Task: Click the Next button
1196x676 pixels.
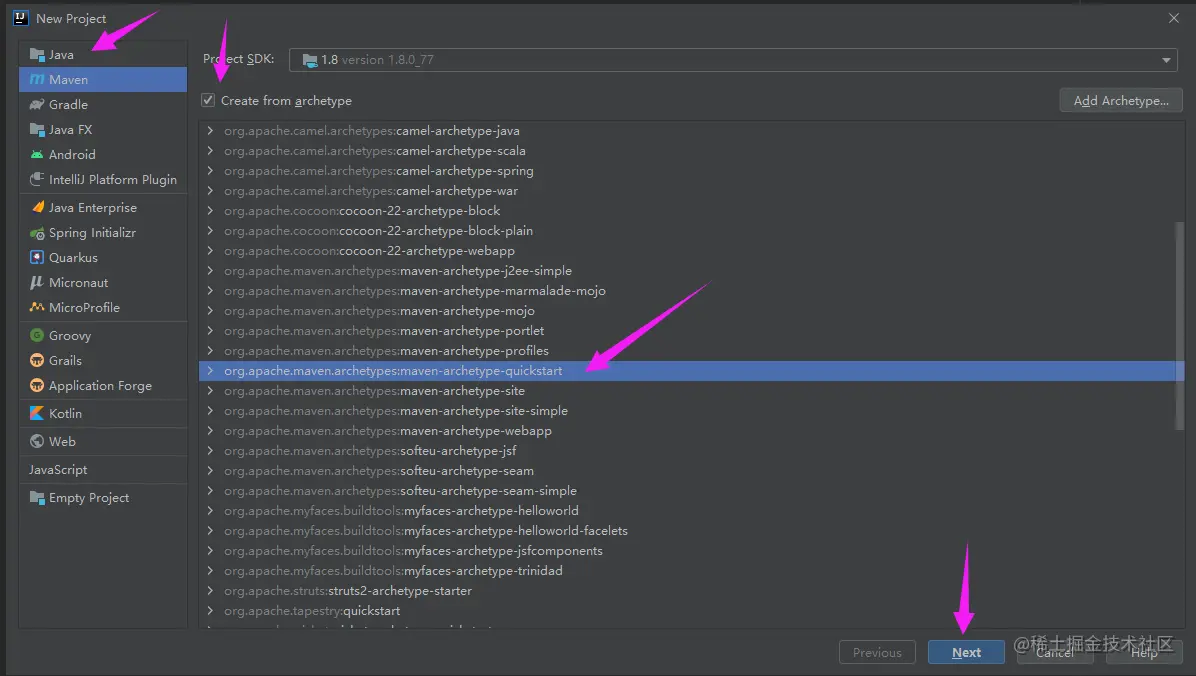Action: [x=966, y=652]
